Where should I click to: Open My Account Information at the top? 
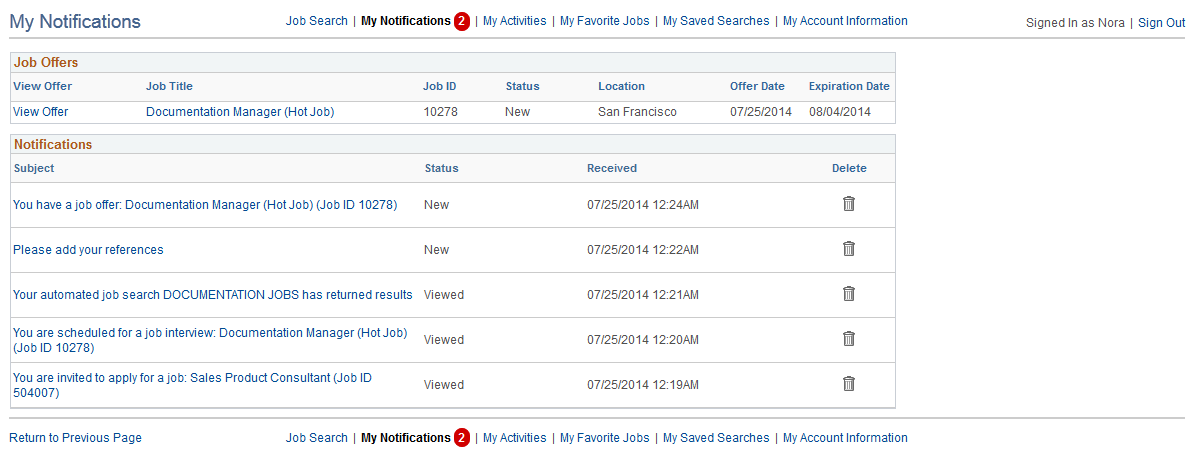coord(845,21)
